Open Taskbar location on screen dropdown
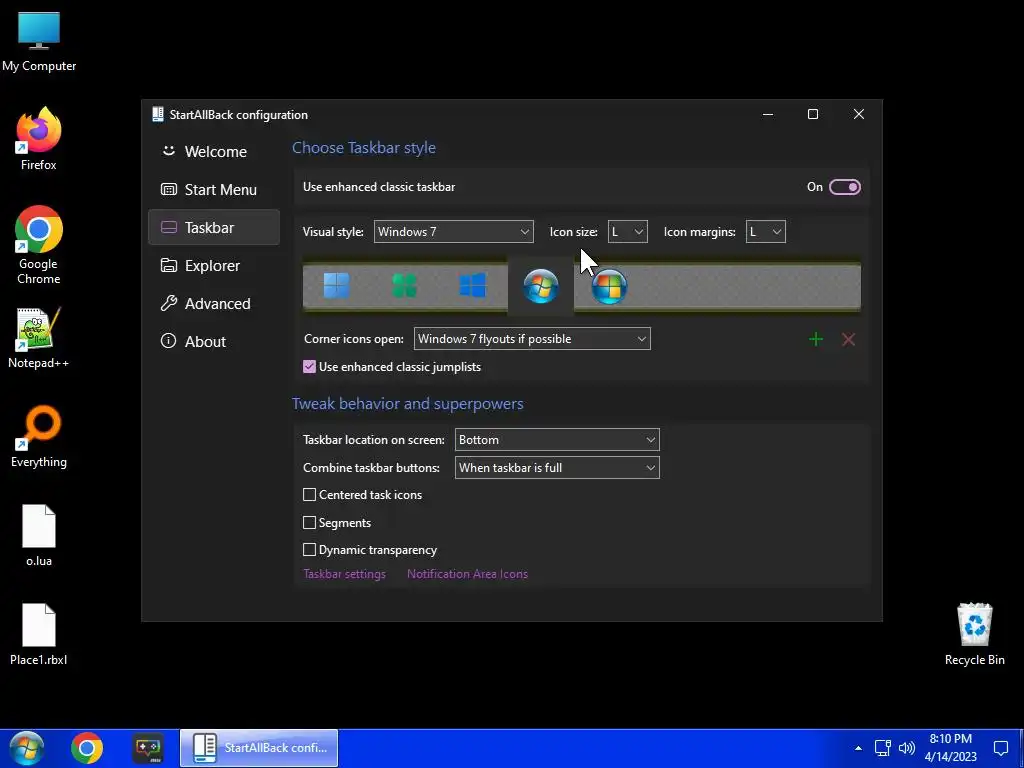 pyautogui.click(x=557, y=440)
